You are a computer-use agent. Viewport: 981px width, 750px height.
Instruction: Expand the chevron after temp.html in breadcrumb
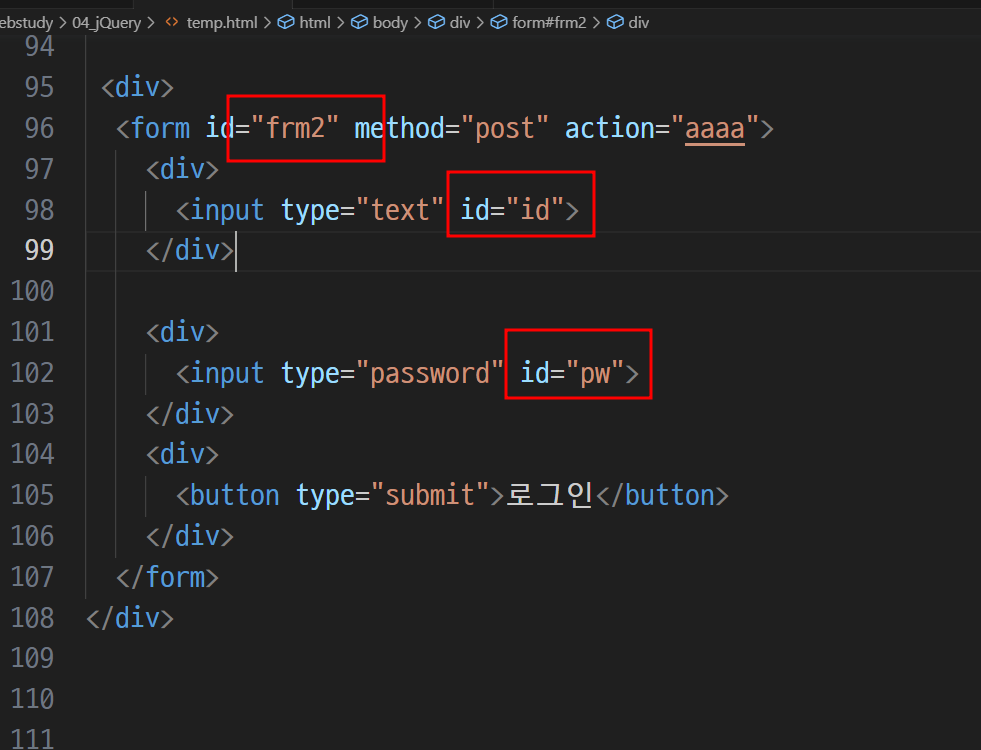267,23
